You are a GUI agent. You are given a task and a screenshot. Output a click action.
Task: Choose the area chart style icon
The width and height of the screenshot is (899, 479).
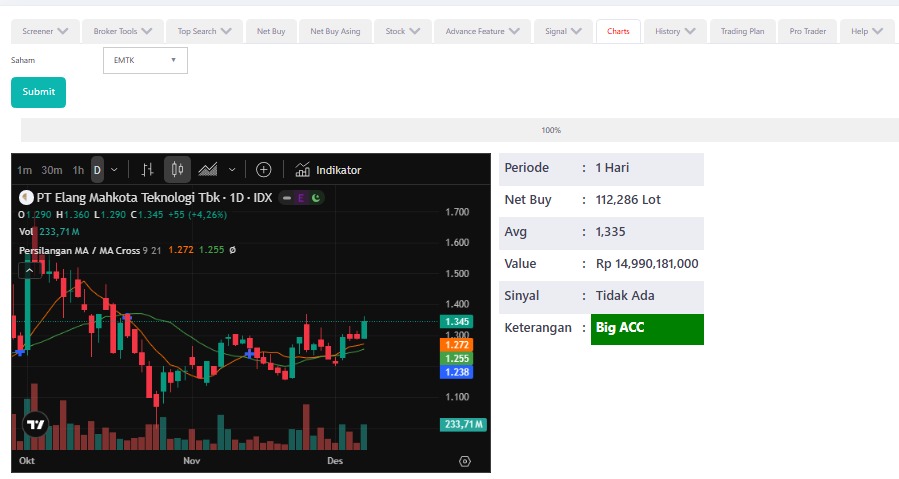coord(209,170)
